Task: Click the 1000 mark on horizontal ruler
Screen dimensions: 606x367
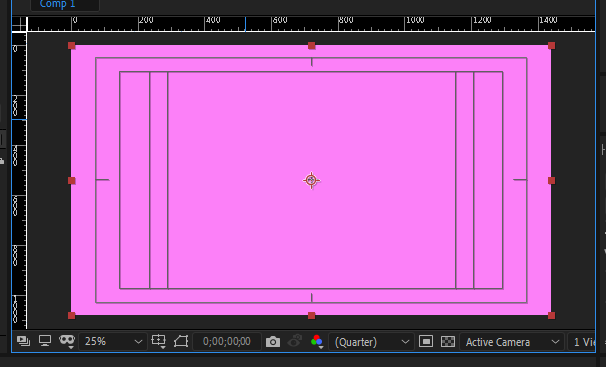Action: [415, 20]
